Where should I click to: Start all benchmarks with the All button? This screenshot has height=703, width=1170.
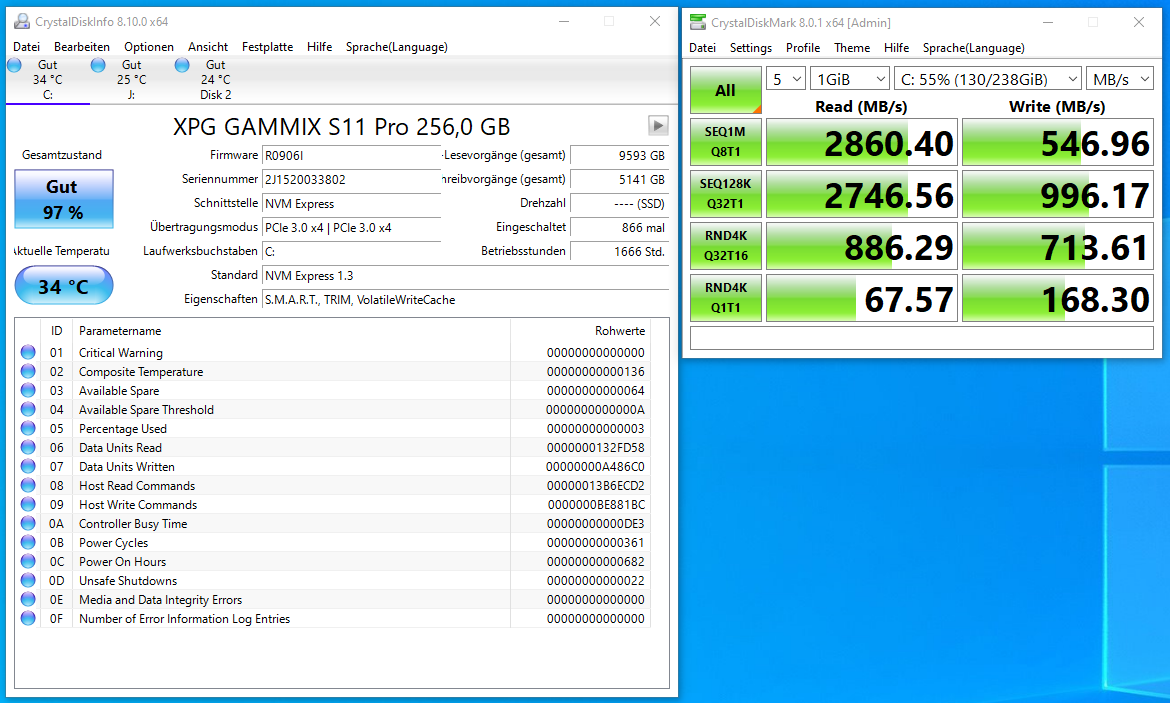pyautogui.click(x=725, y=90)
